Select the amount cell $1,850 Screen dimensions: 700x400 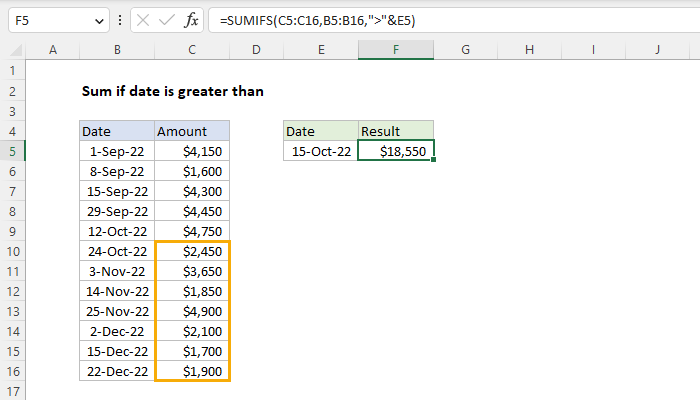pos(192,292)
